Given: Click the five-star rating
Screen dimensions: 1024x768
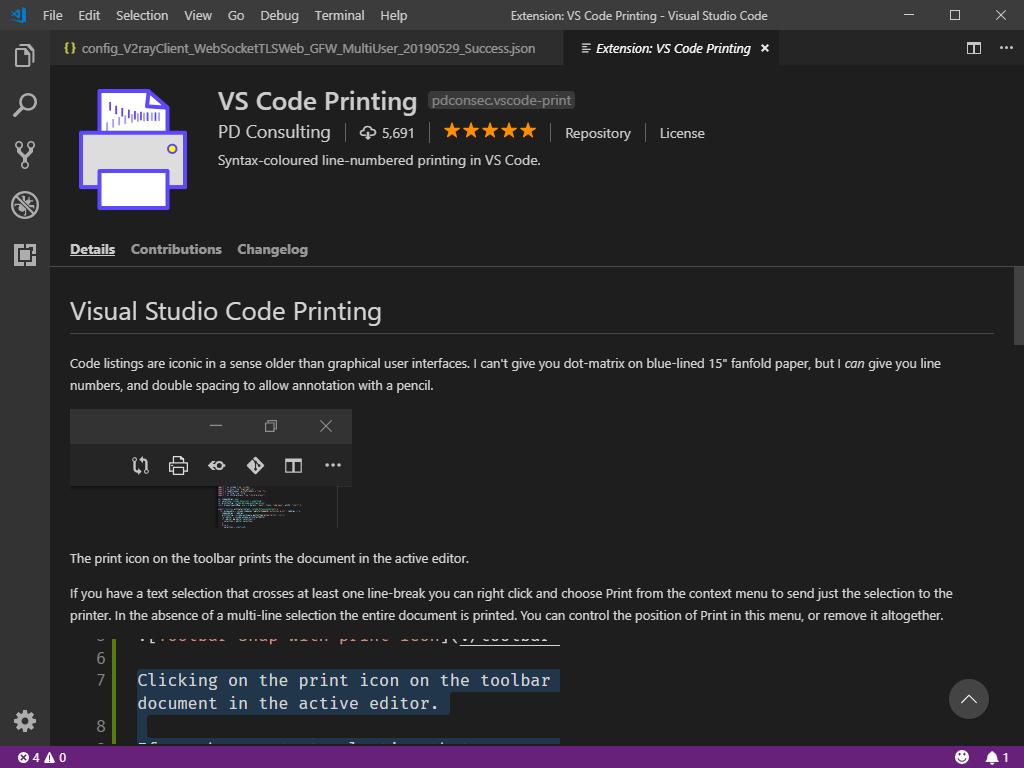Looking at the screenshot, I should coord(490,131).
